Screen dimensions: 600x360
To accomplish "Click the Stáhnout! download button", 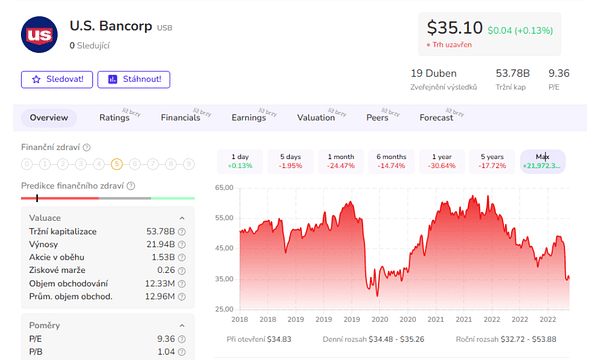I will [x=134, y=80].
